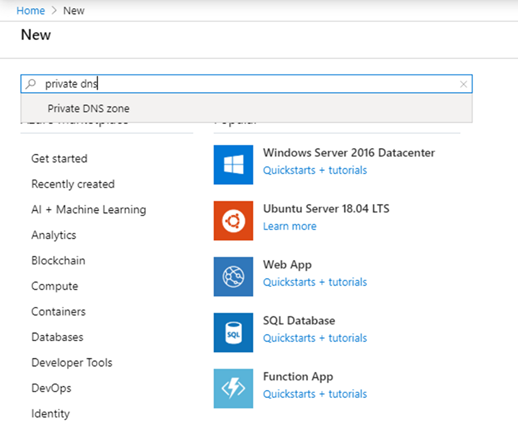Select the DevOps category

click(51, 388)
